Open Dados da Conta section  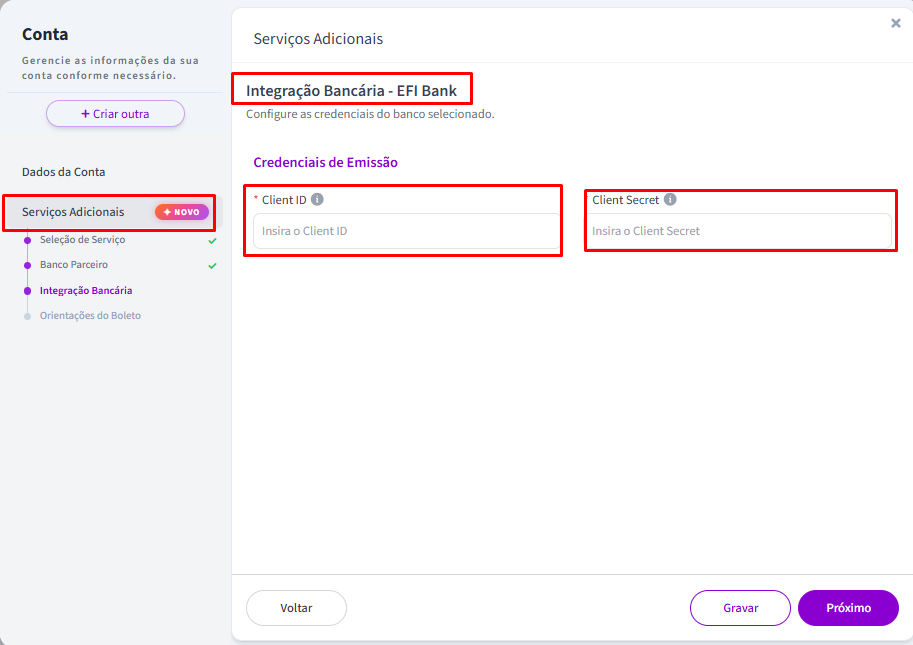pos(63,172)
